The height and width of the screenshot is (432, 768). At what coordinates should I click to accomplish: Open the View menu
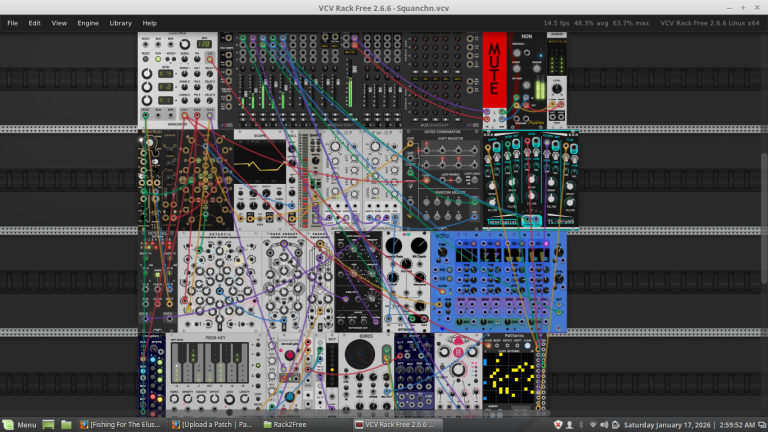59,23
